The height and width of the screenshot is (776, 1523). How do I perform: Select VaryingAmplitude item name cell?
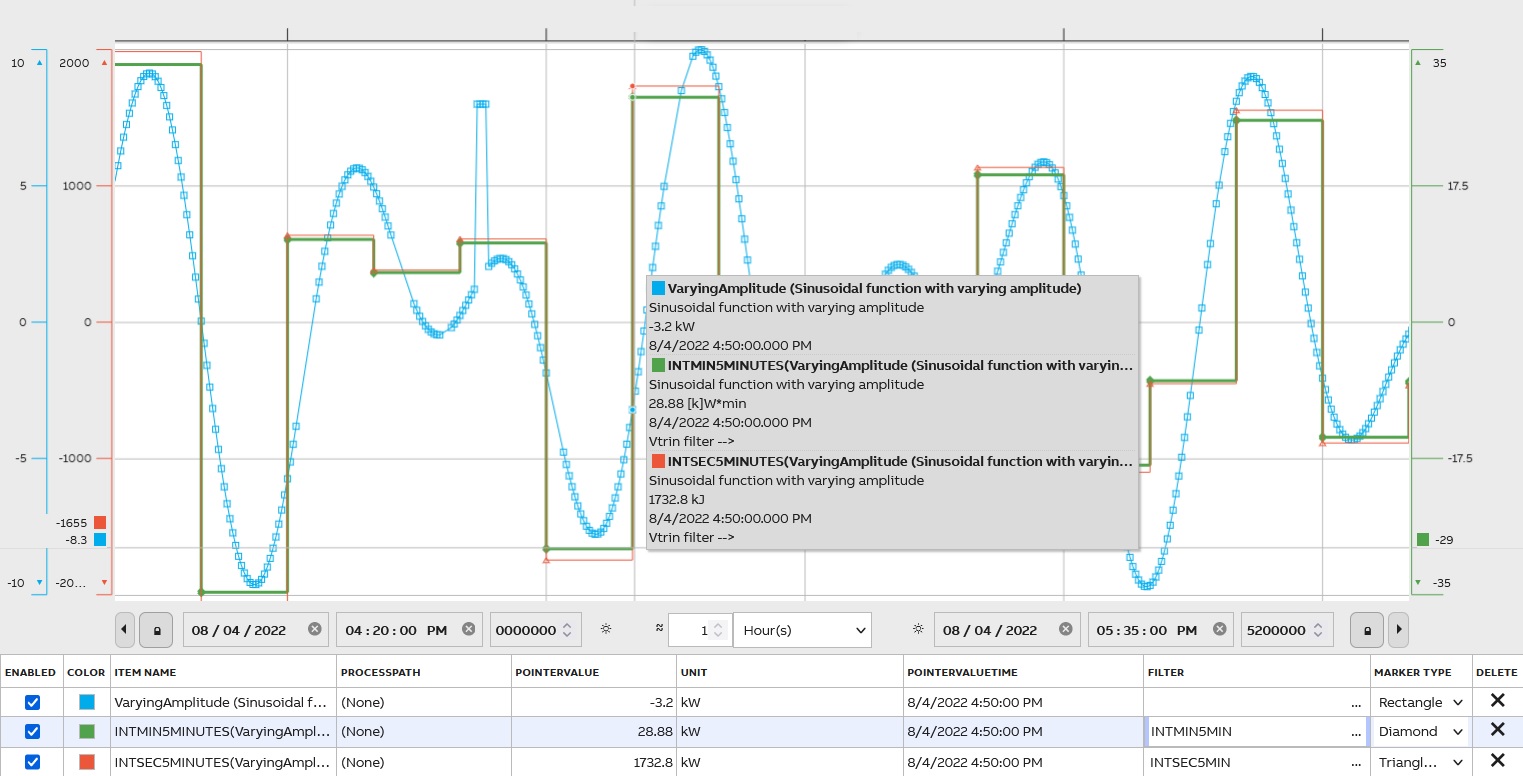[223, 702]
